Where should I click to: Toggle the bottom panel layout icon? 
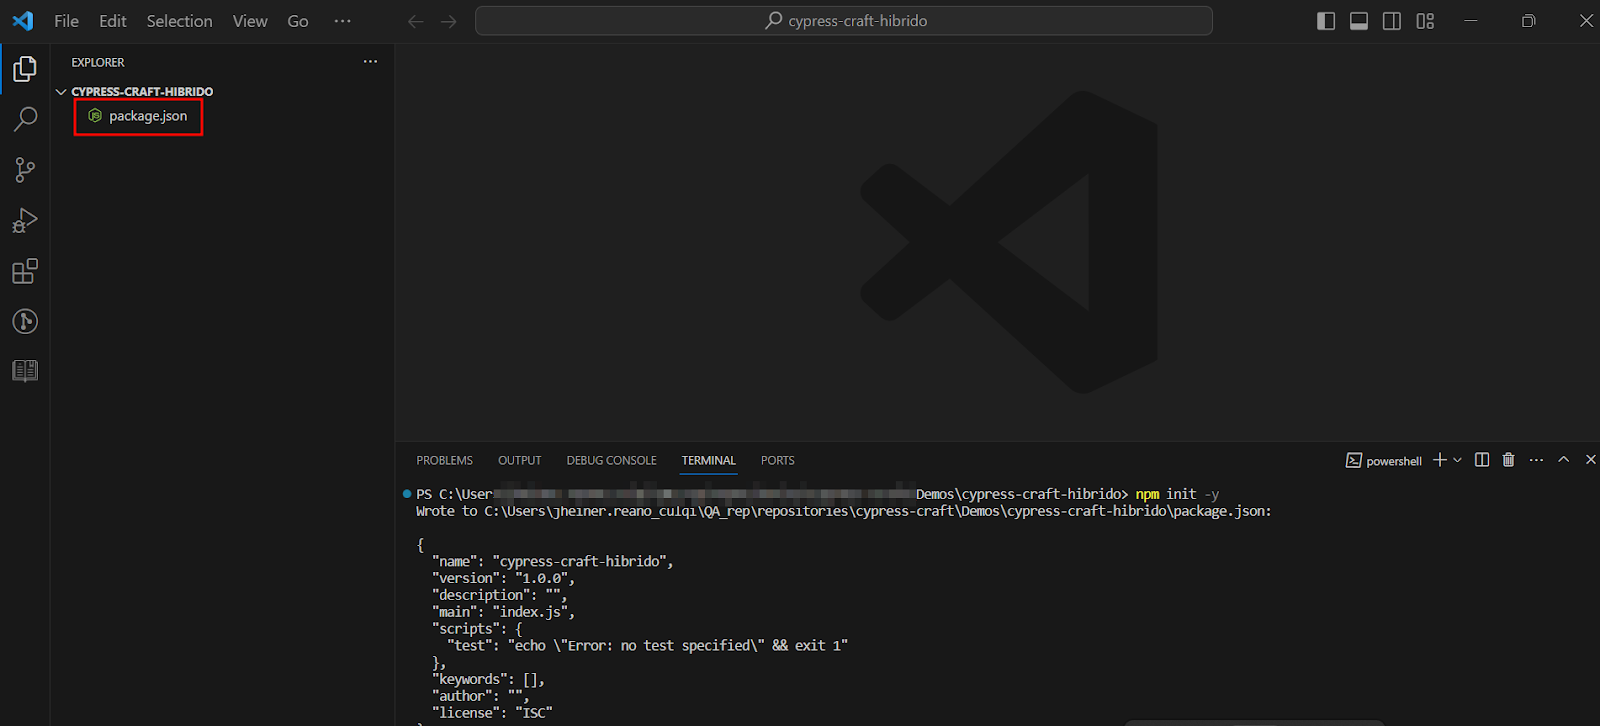(1359, 21)
